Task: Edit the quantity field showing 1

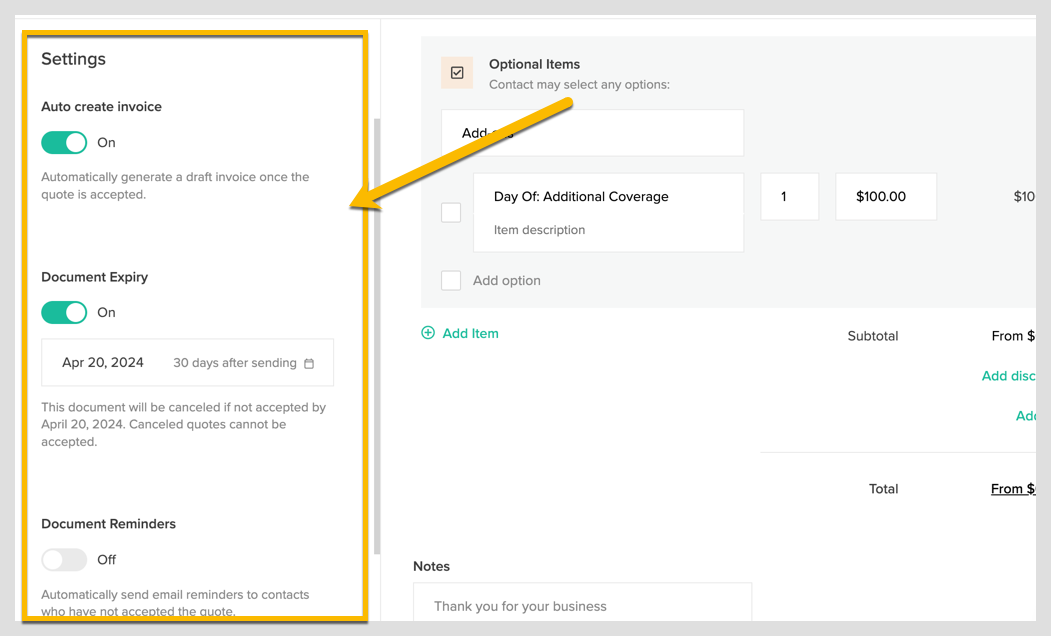Action: click(x=789, y=197)
